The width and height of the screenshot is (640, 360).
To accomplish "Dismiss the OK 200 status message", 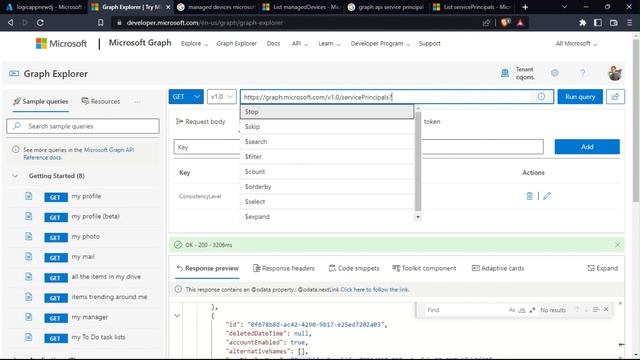I will point(617,245).
